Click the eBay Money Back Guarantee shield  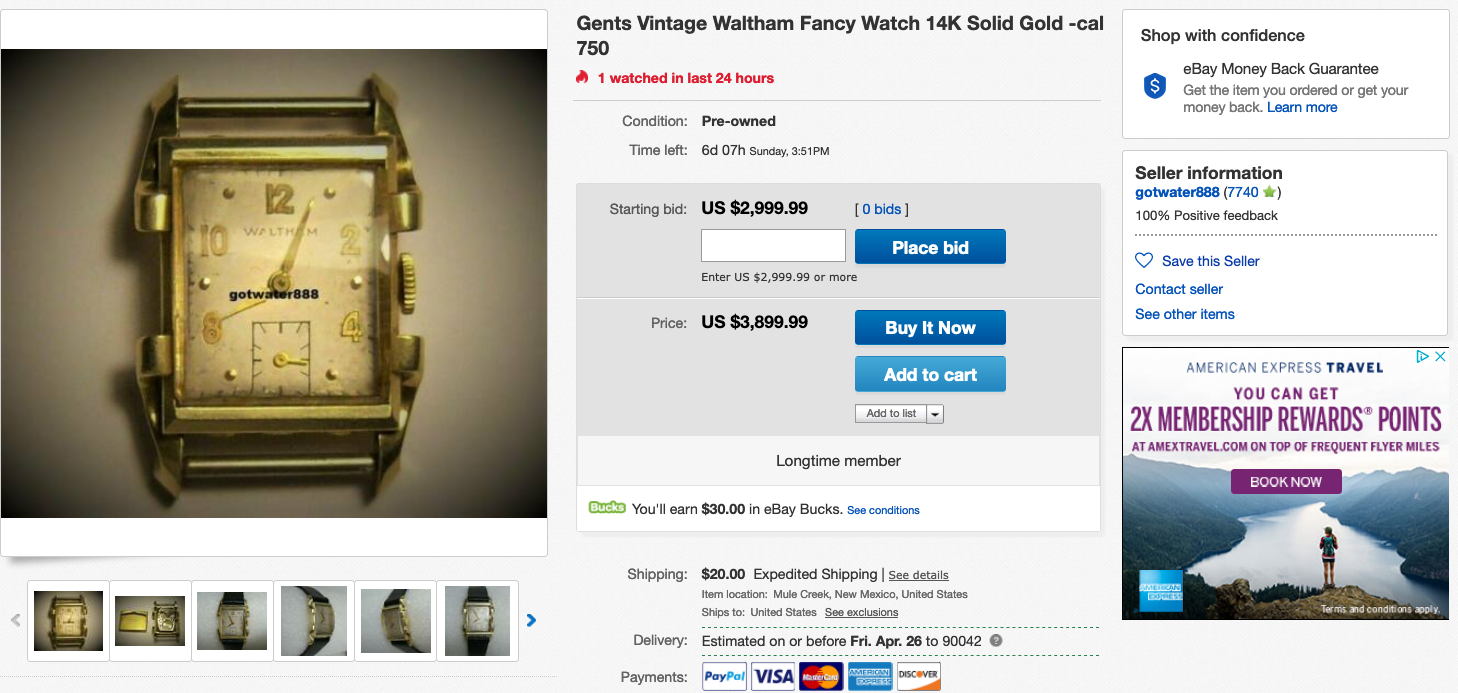tap(1155, 86)
